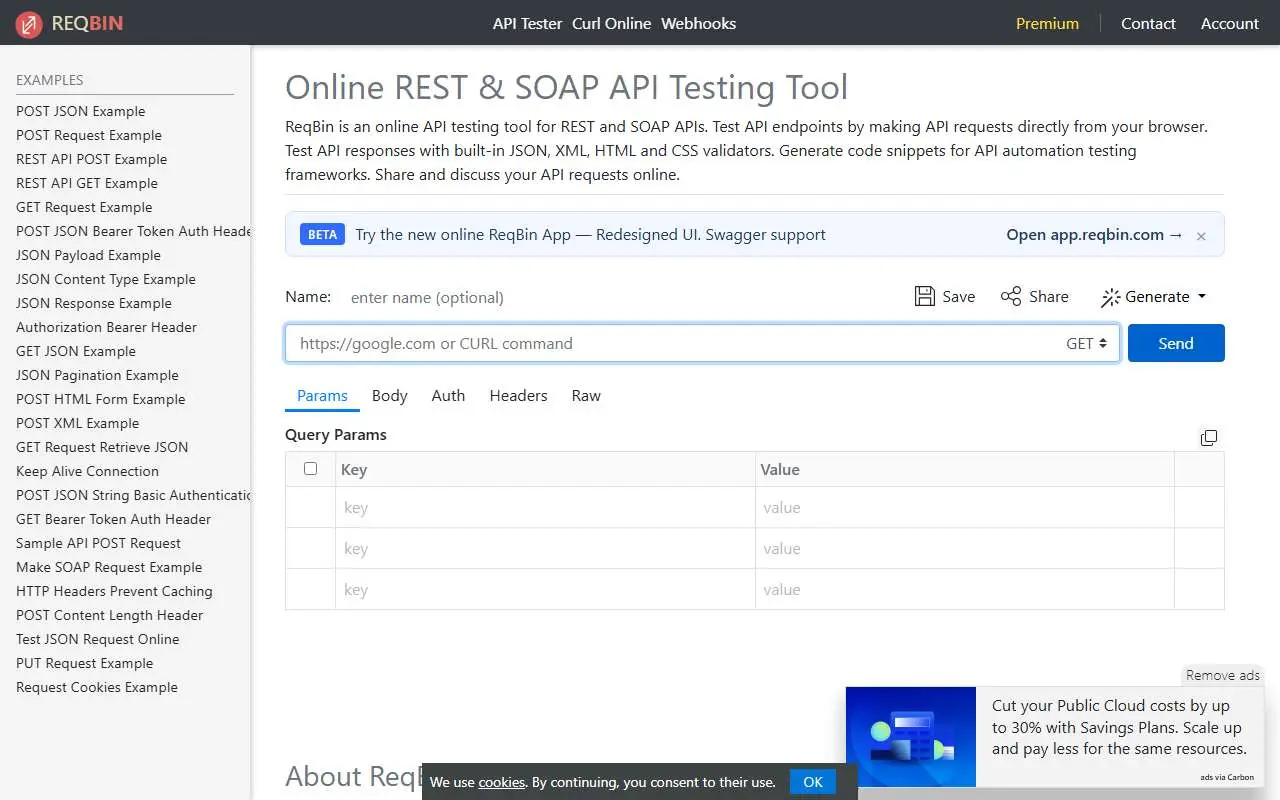Send the API request

1176,343
